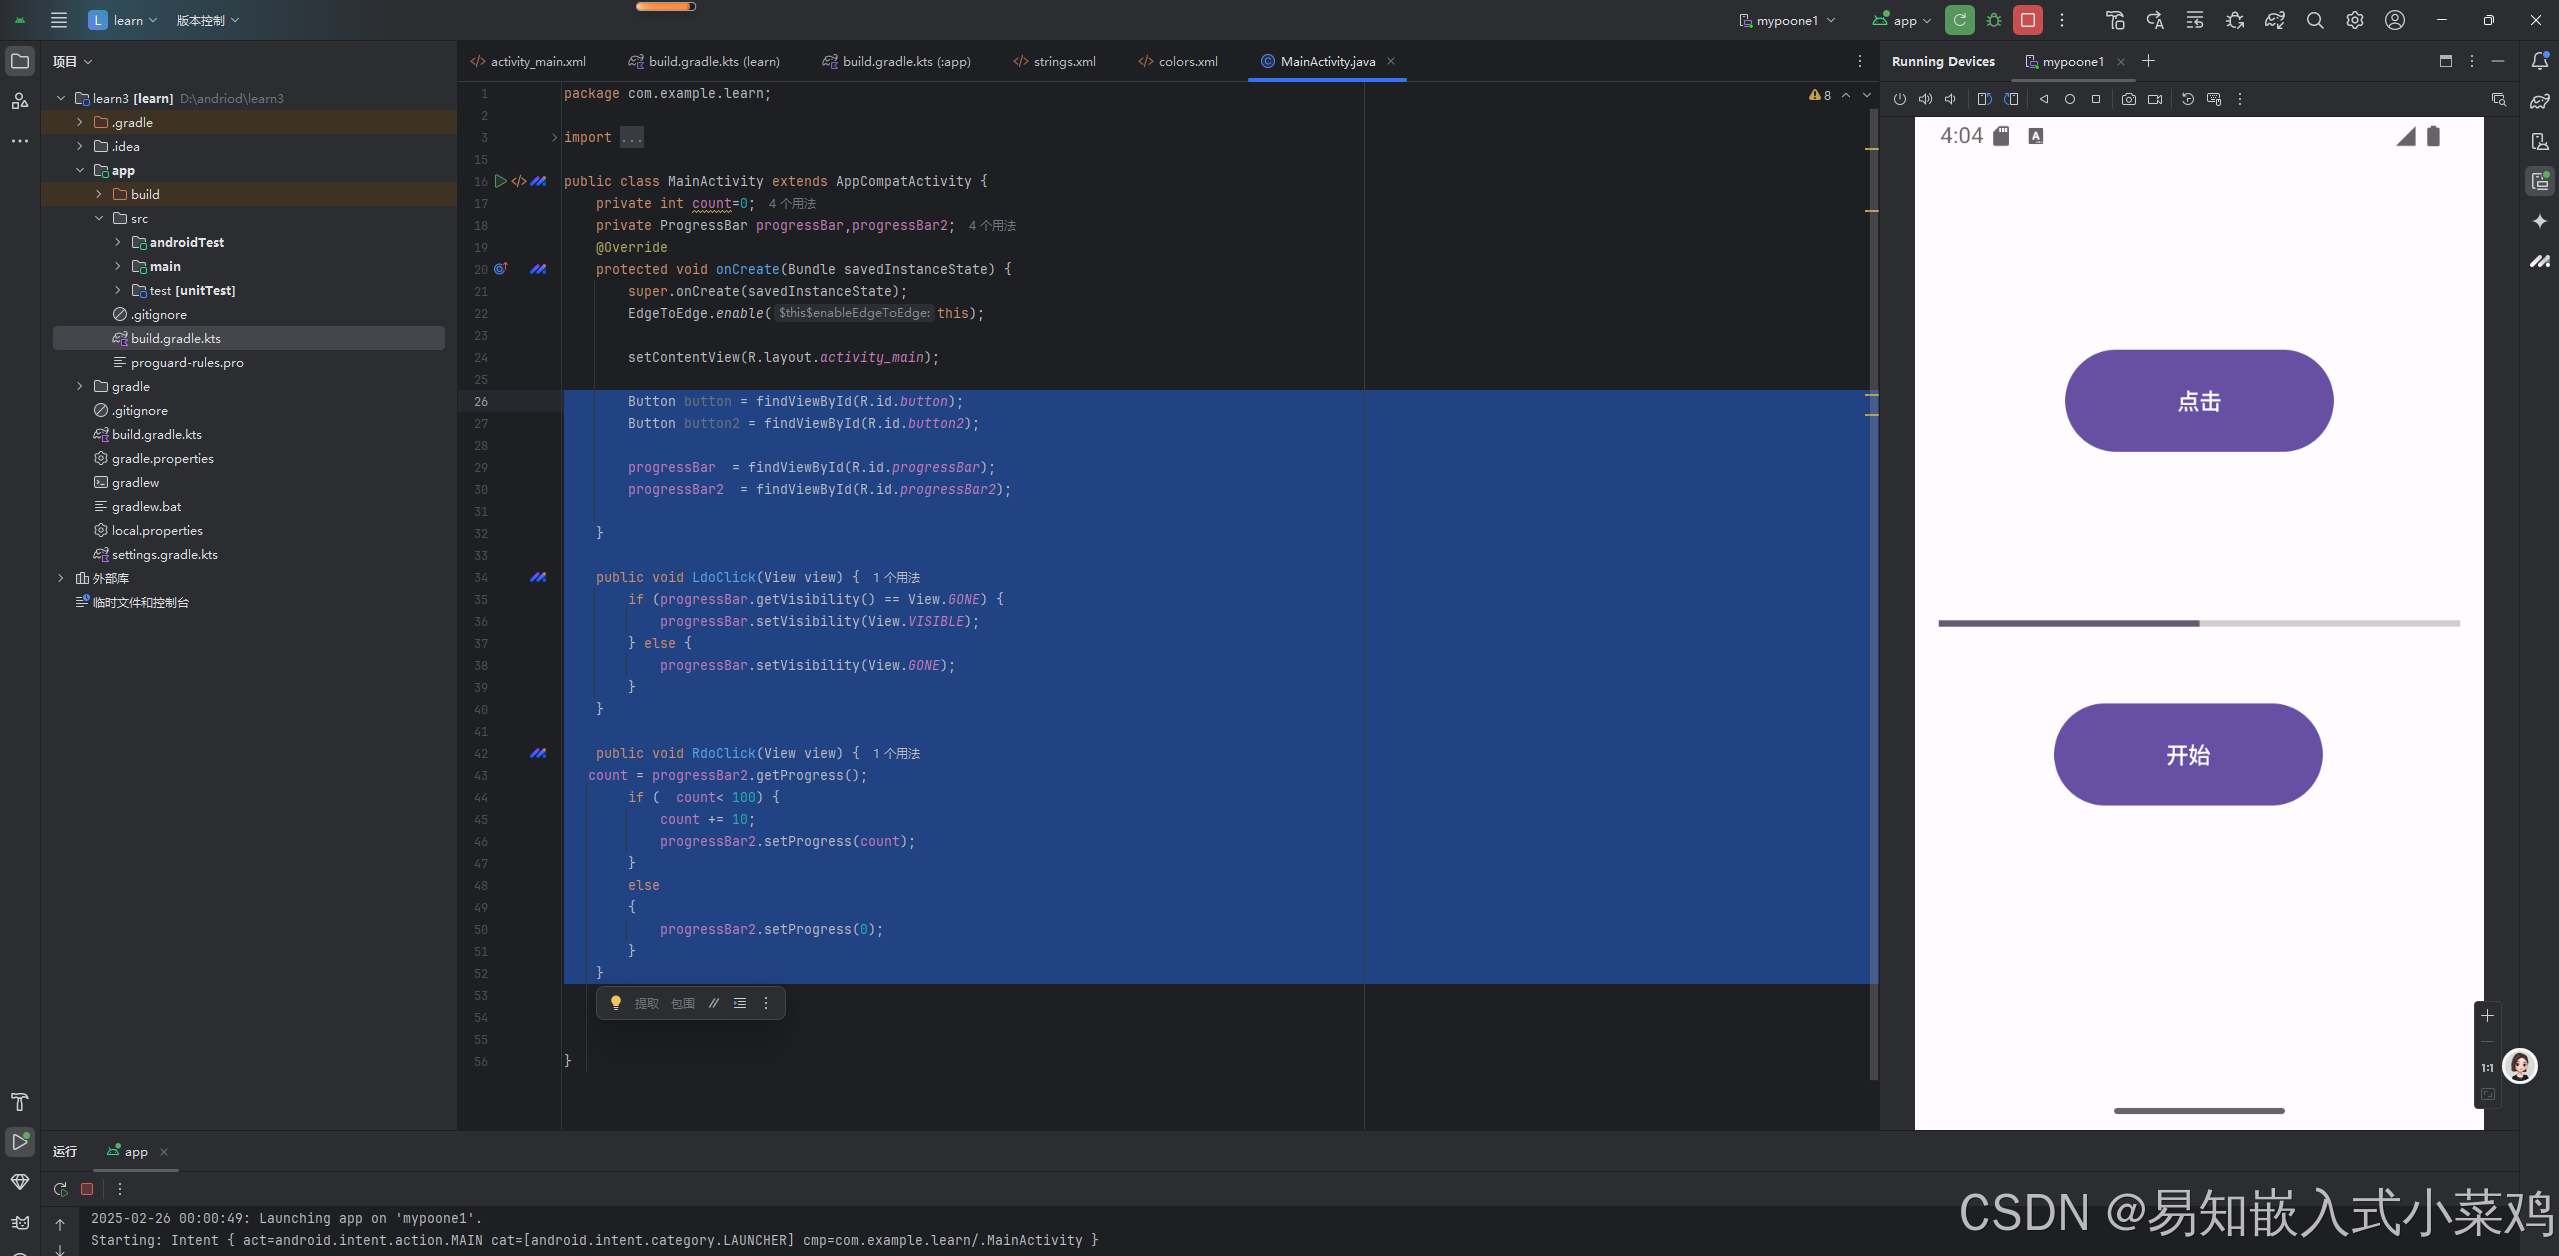Click the Debug app bug icon
This screenshot has width=2559, height=1256.
click(x=1994, y=20)
